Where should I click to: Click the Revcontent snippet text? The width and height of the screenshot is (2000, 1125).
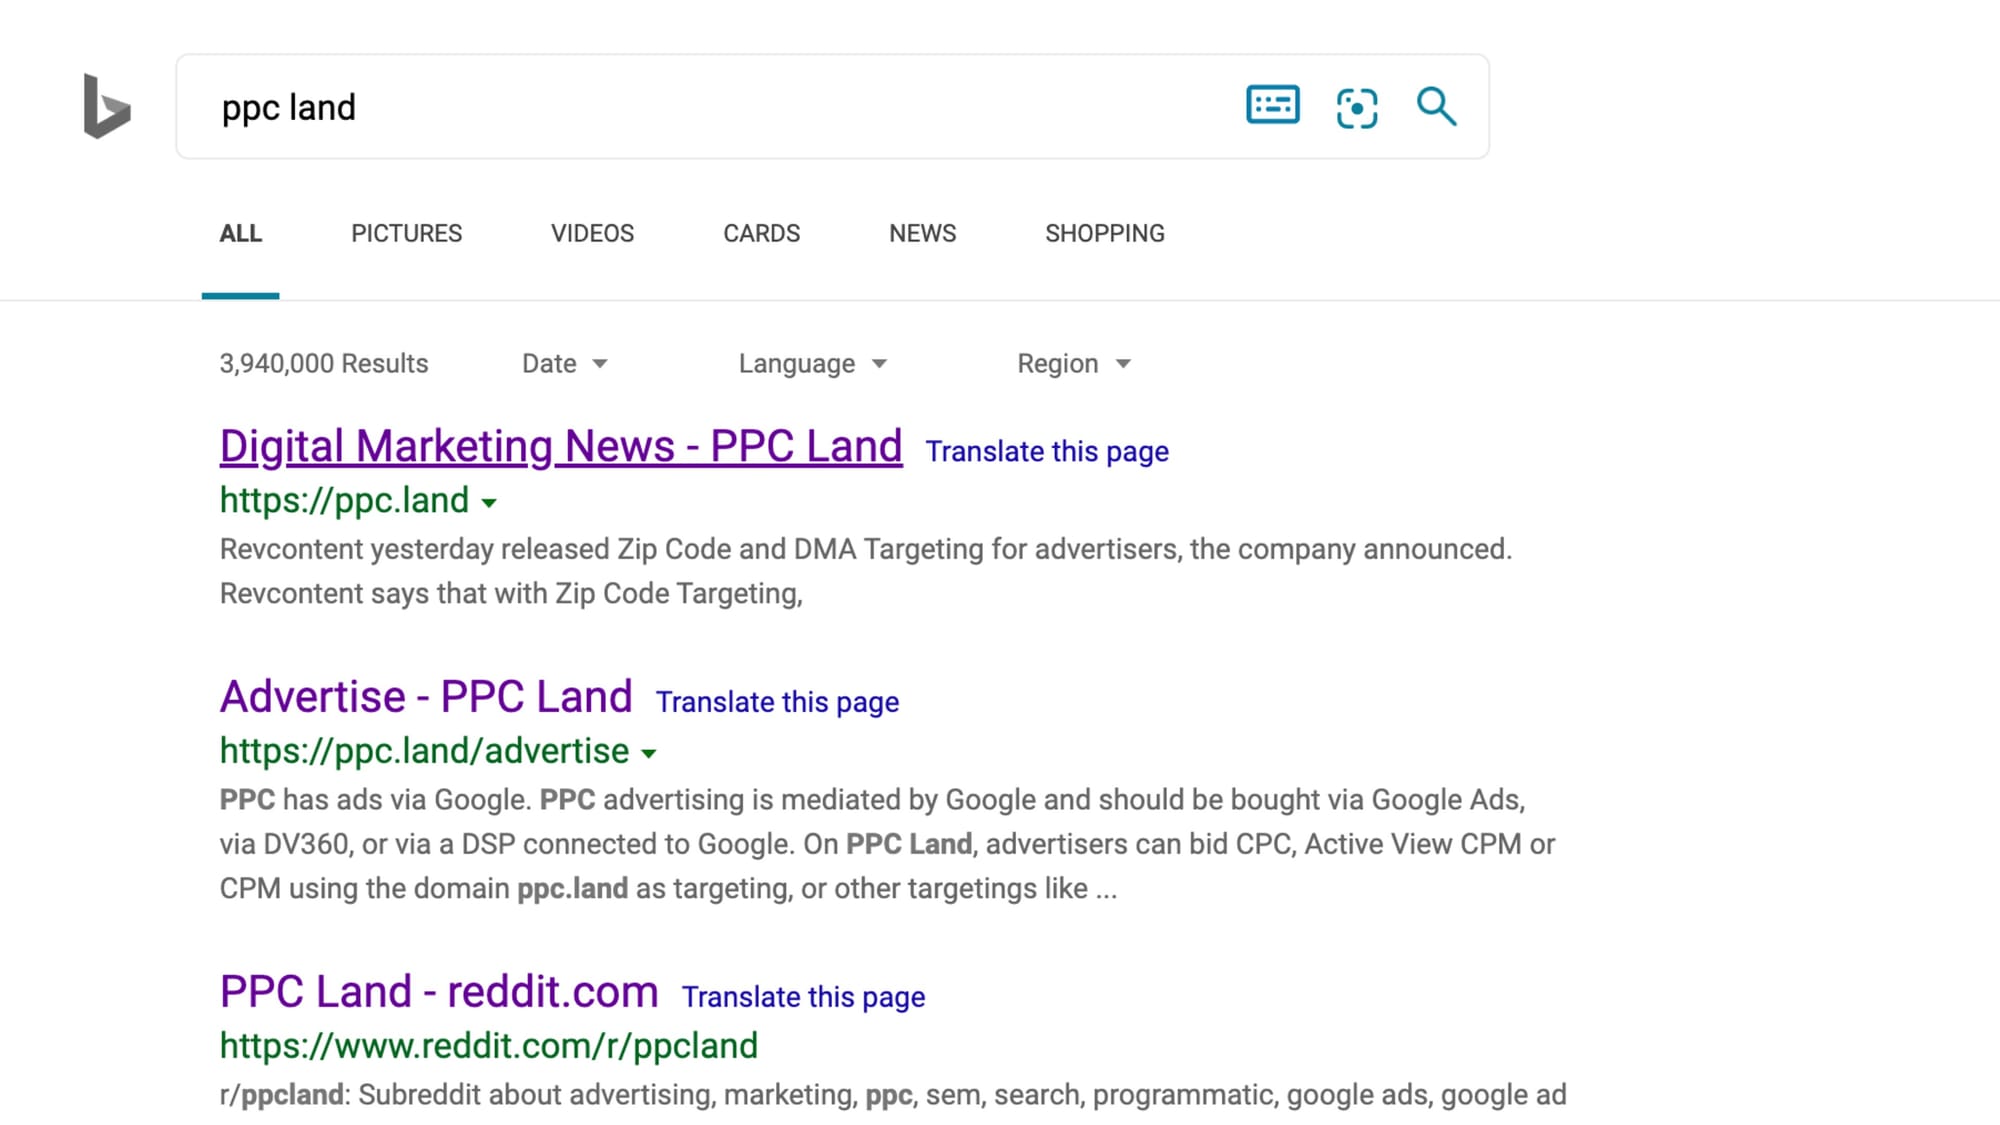pos(866,571)
